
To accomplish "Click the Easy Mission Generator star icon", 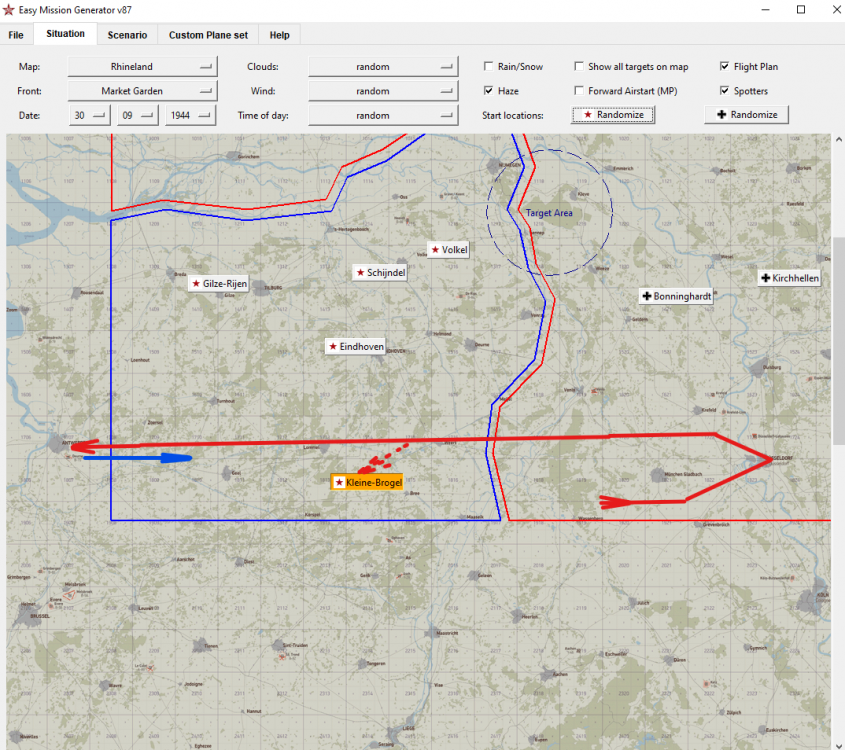I will (x=8, y=10).
